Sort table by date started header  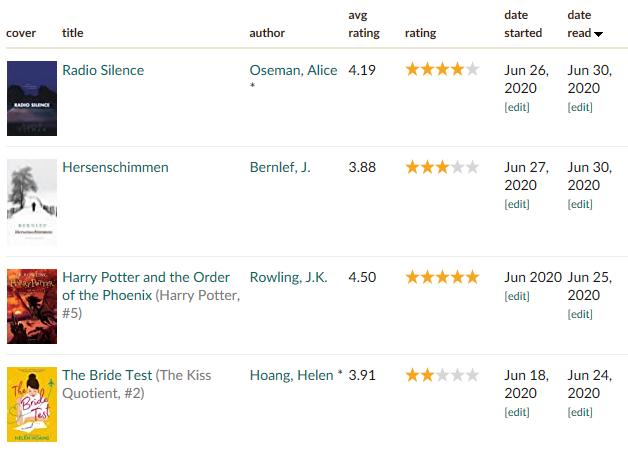523,24
